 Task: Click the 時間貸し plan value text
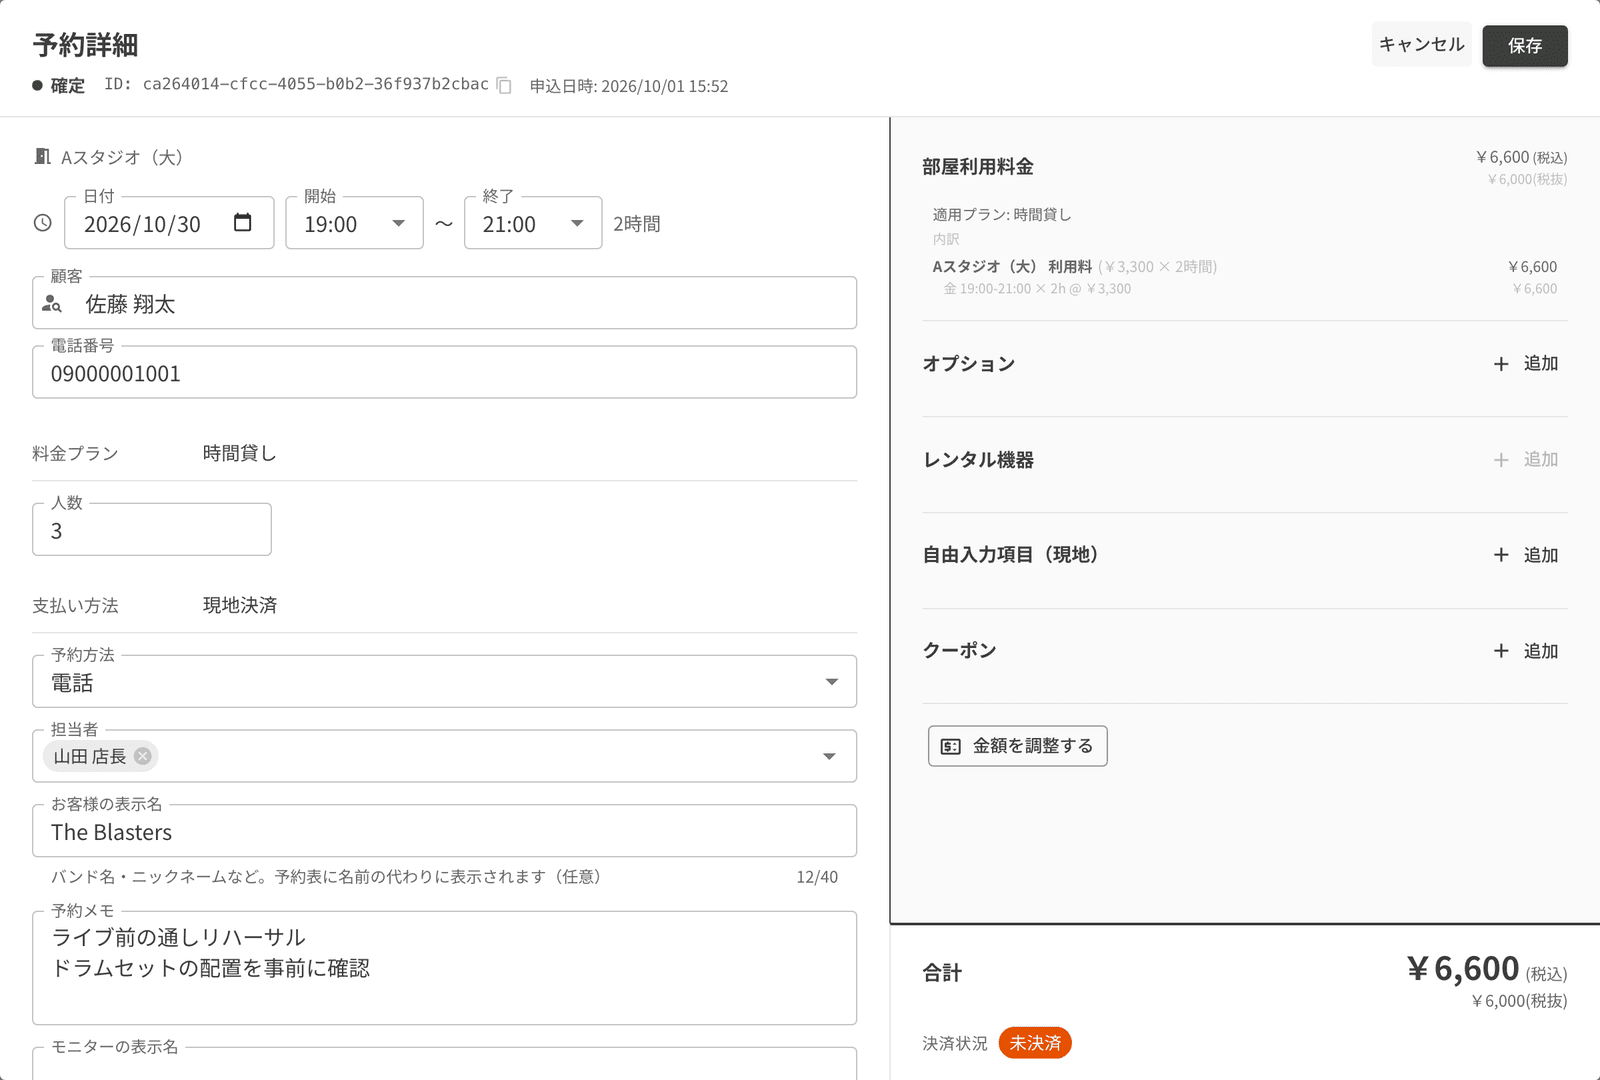(240, 453)
